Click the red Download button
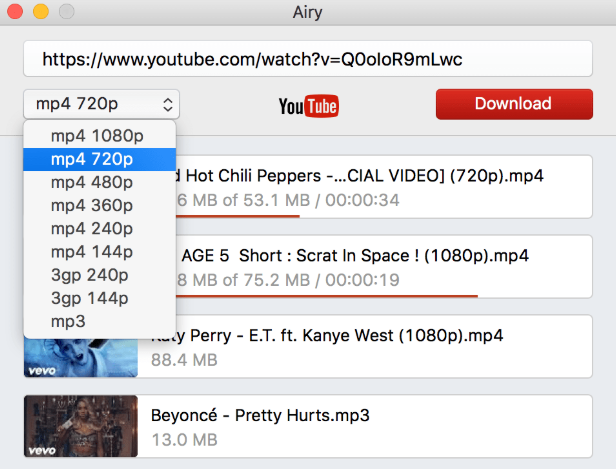616x469 pixels. pyautogui.click(x=514, y=104)
